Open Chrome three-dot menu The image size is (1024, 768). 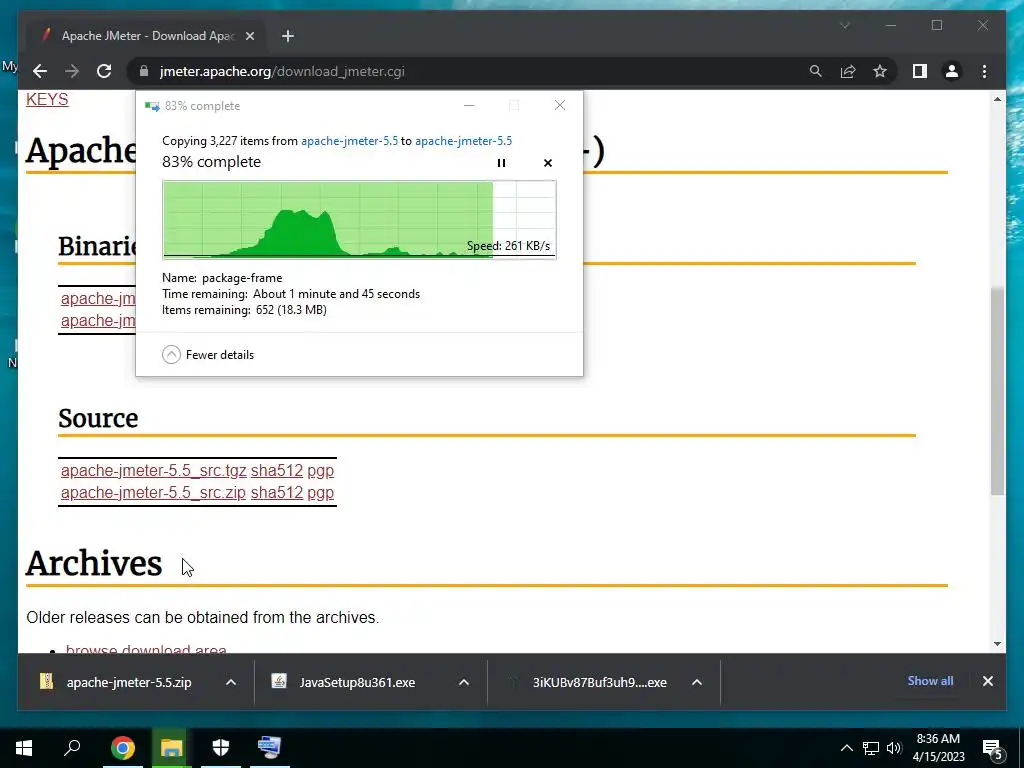(x=984, y=71)
